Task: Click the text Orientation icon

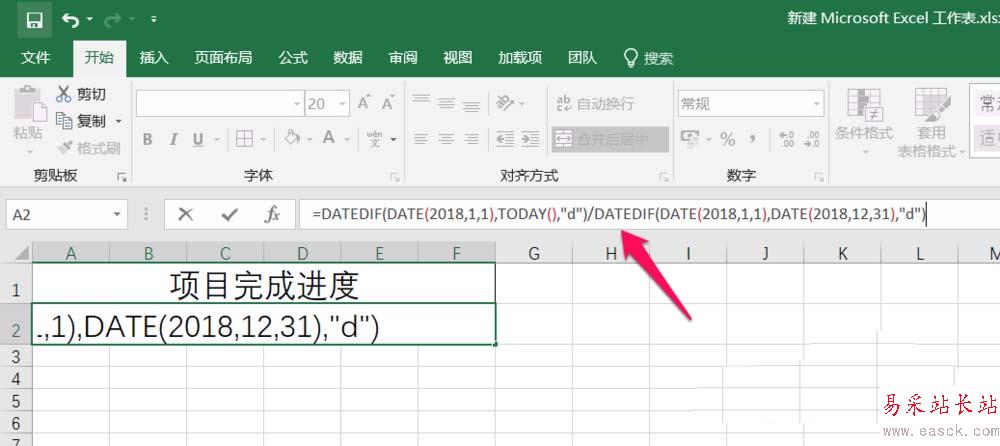Action: pyautogui.click(x=506, y=102)
